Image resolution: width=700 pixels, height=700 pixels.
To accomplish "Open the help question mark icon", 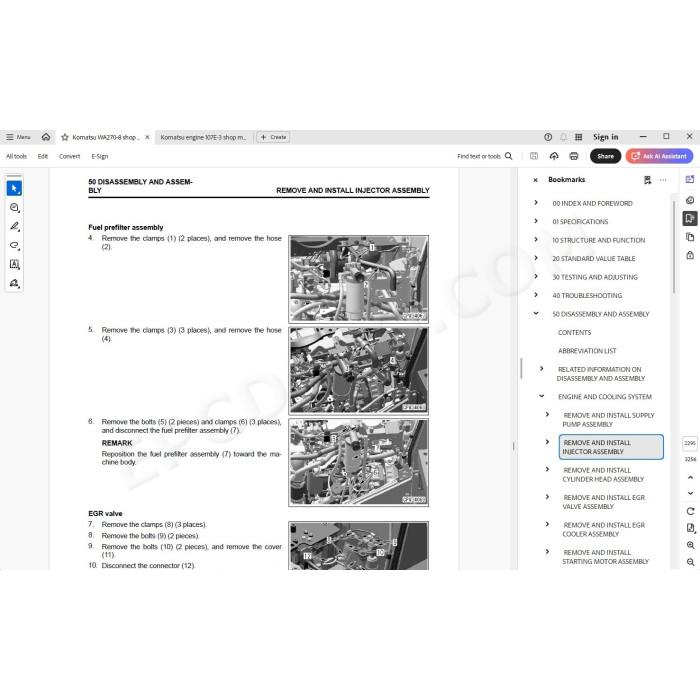I will (x=548, y=137).
